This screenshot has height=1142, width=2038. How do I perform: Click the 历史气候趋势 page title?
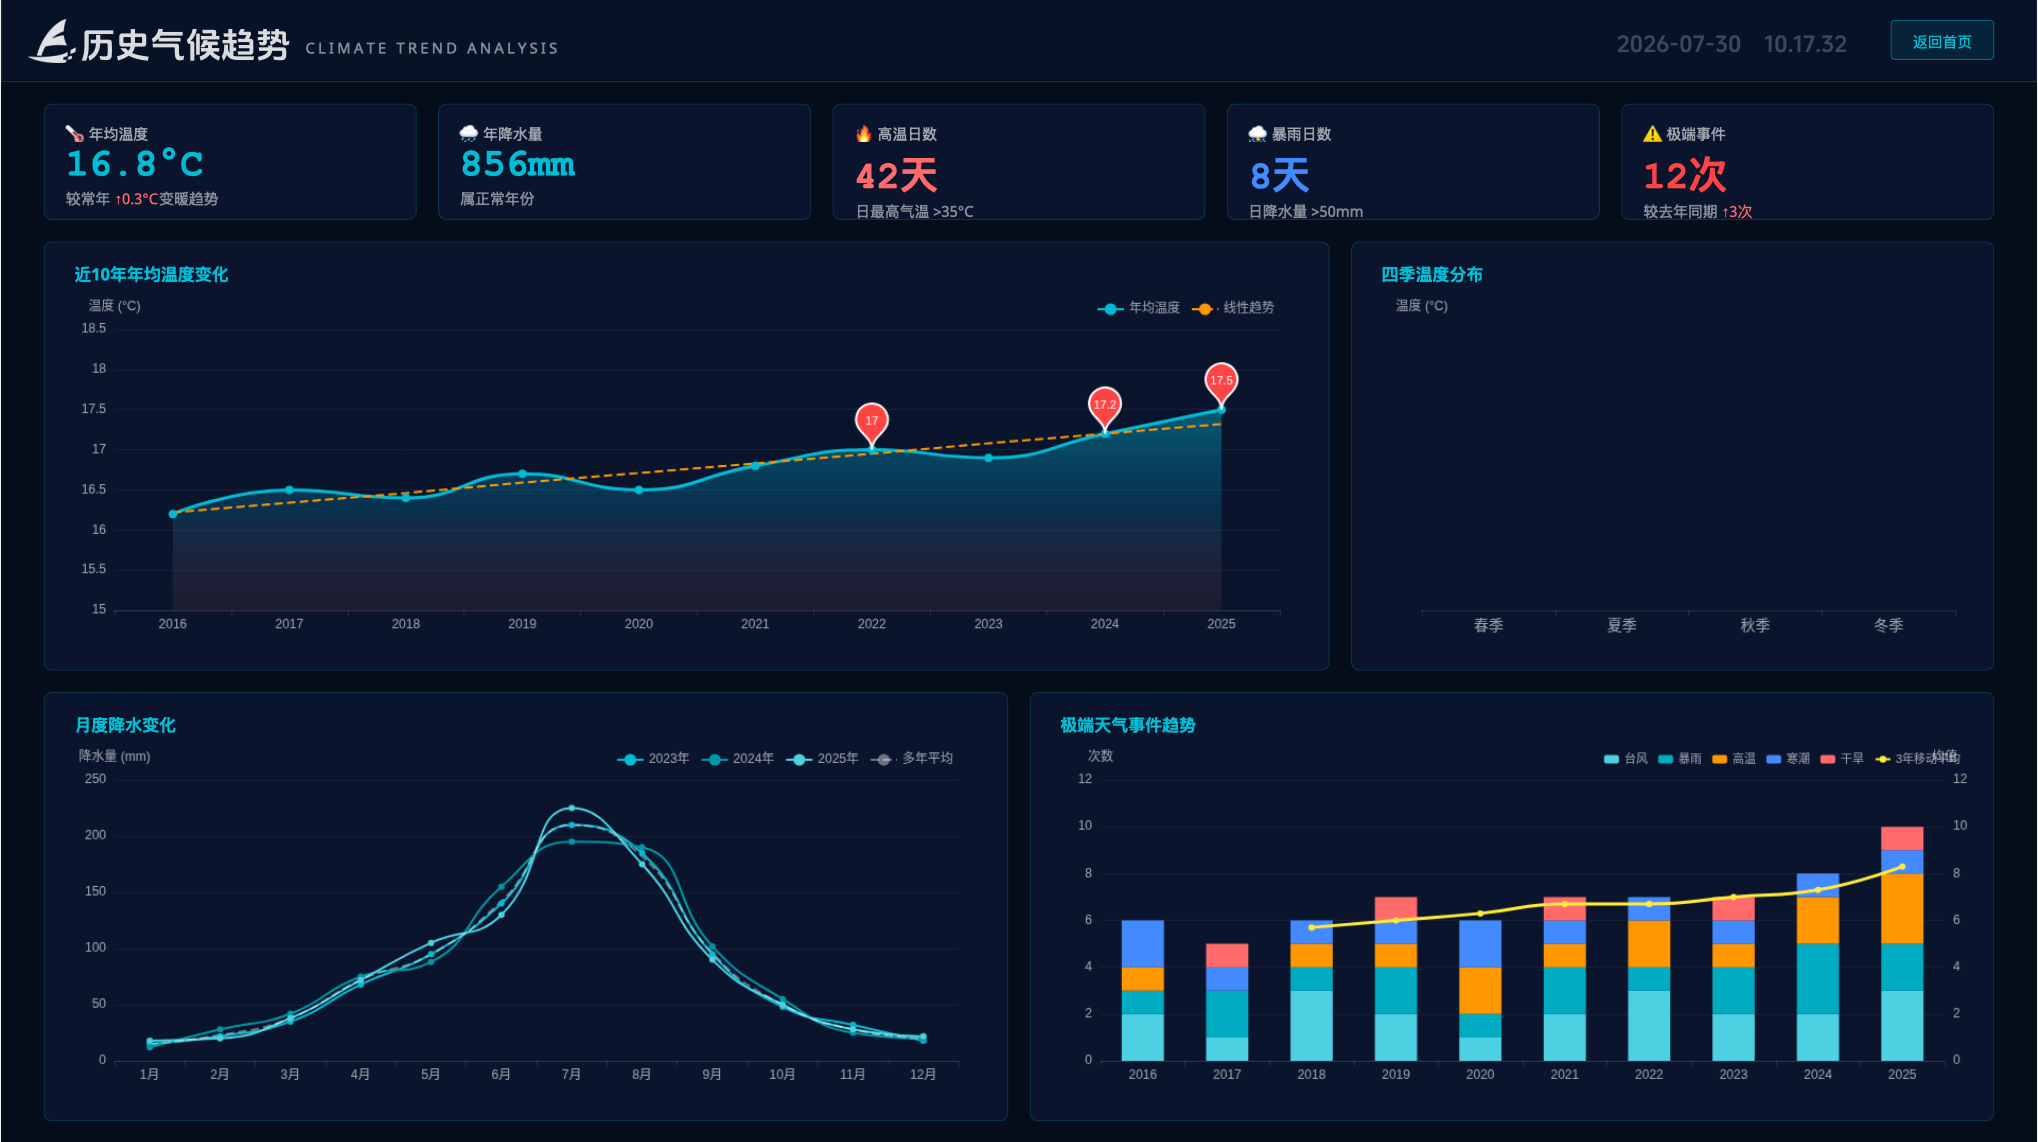[185, 45]
